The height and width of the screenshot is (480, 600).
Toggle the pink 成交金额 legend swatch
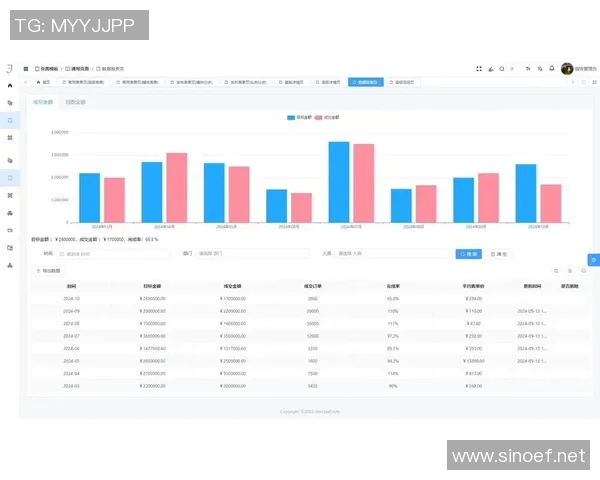click(318, 118)
